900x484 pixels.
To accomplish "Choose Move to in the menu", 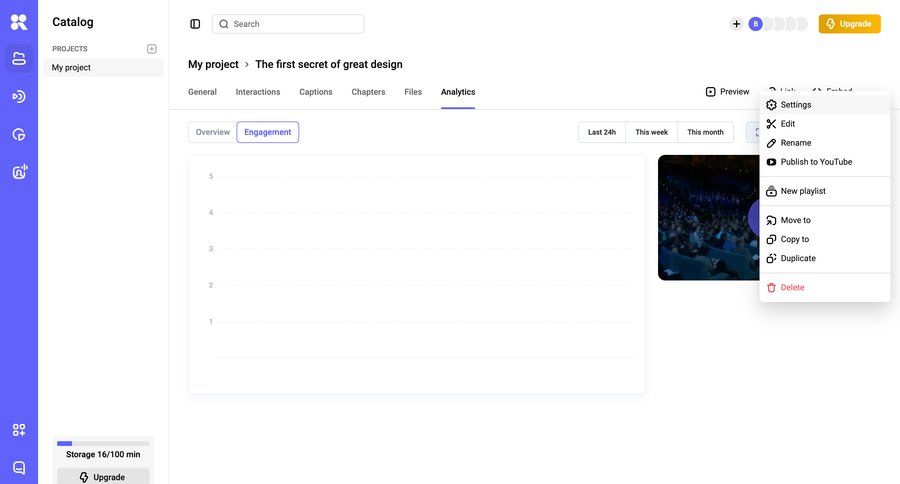I will [x=825, y=220].
